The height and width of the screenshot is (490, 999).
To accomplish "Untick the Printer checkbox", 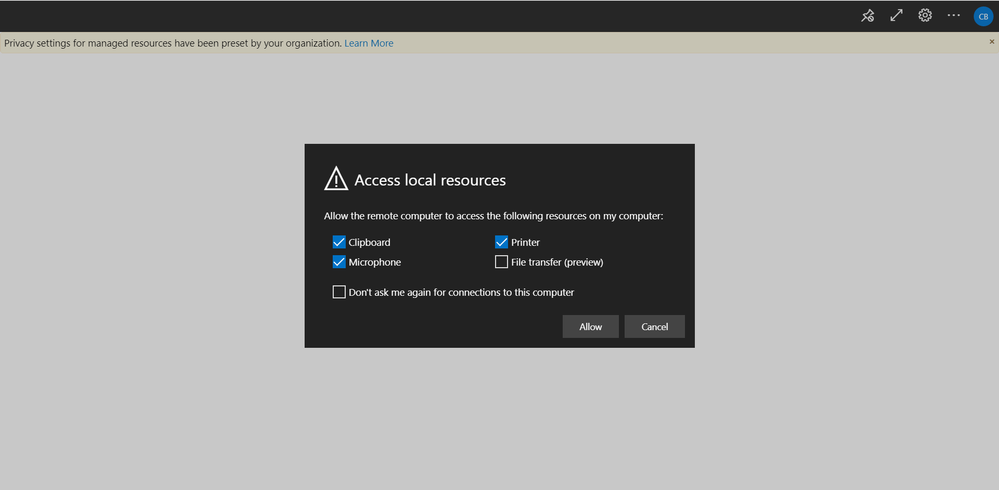I will (x=502, y=242).
